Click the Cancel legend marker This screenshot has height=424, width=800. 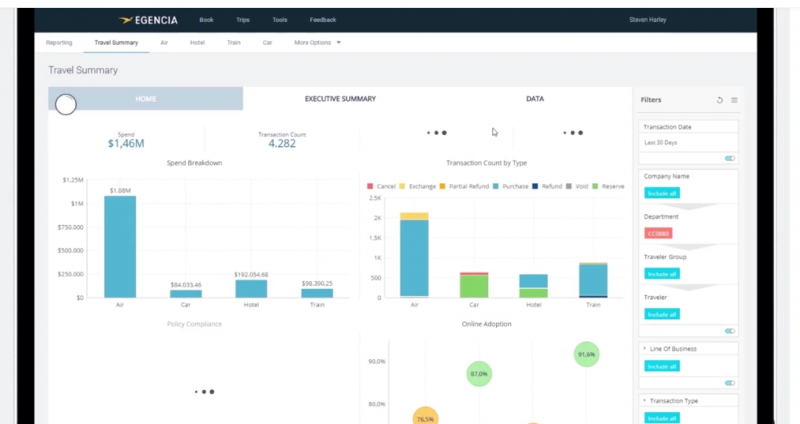[x=370, y=186]
